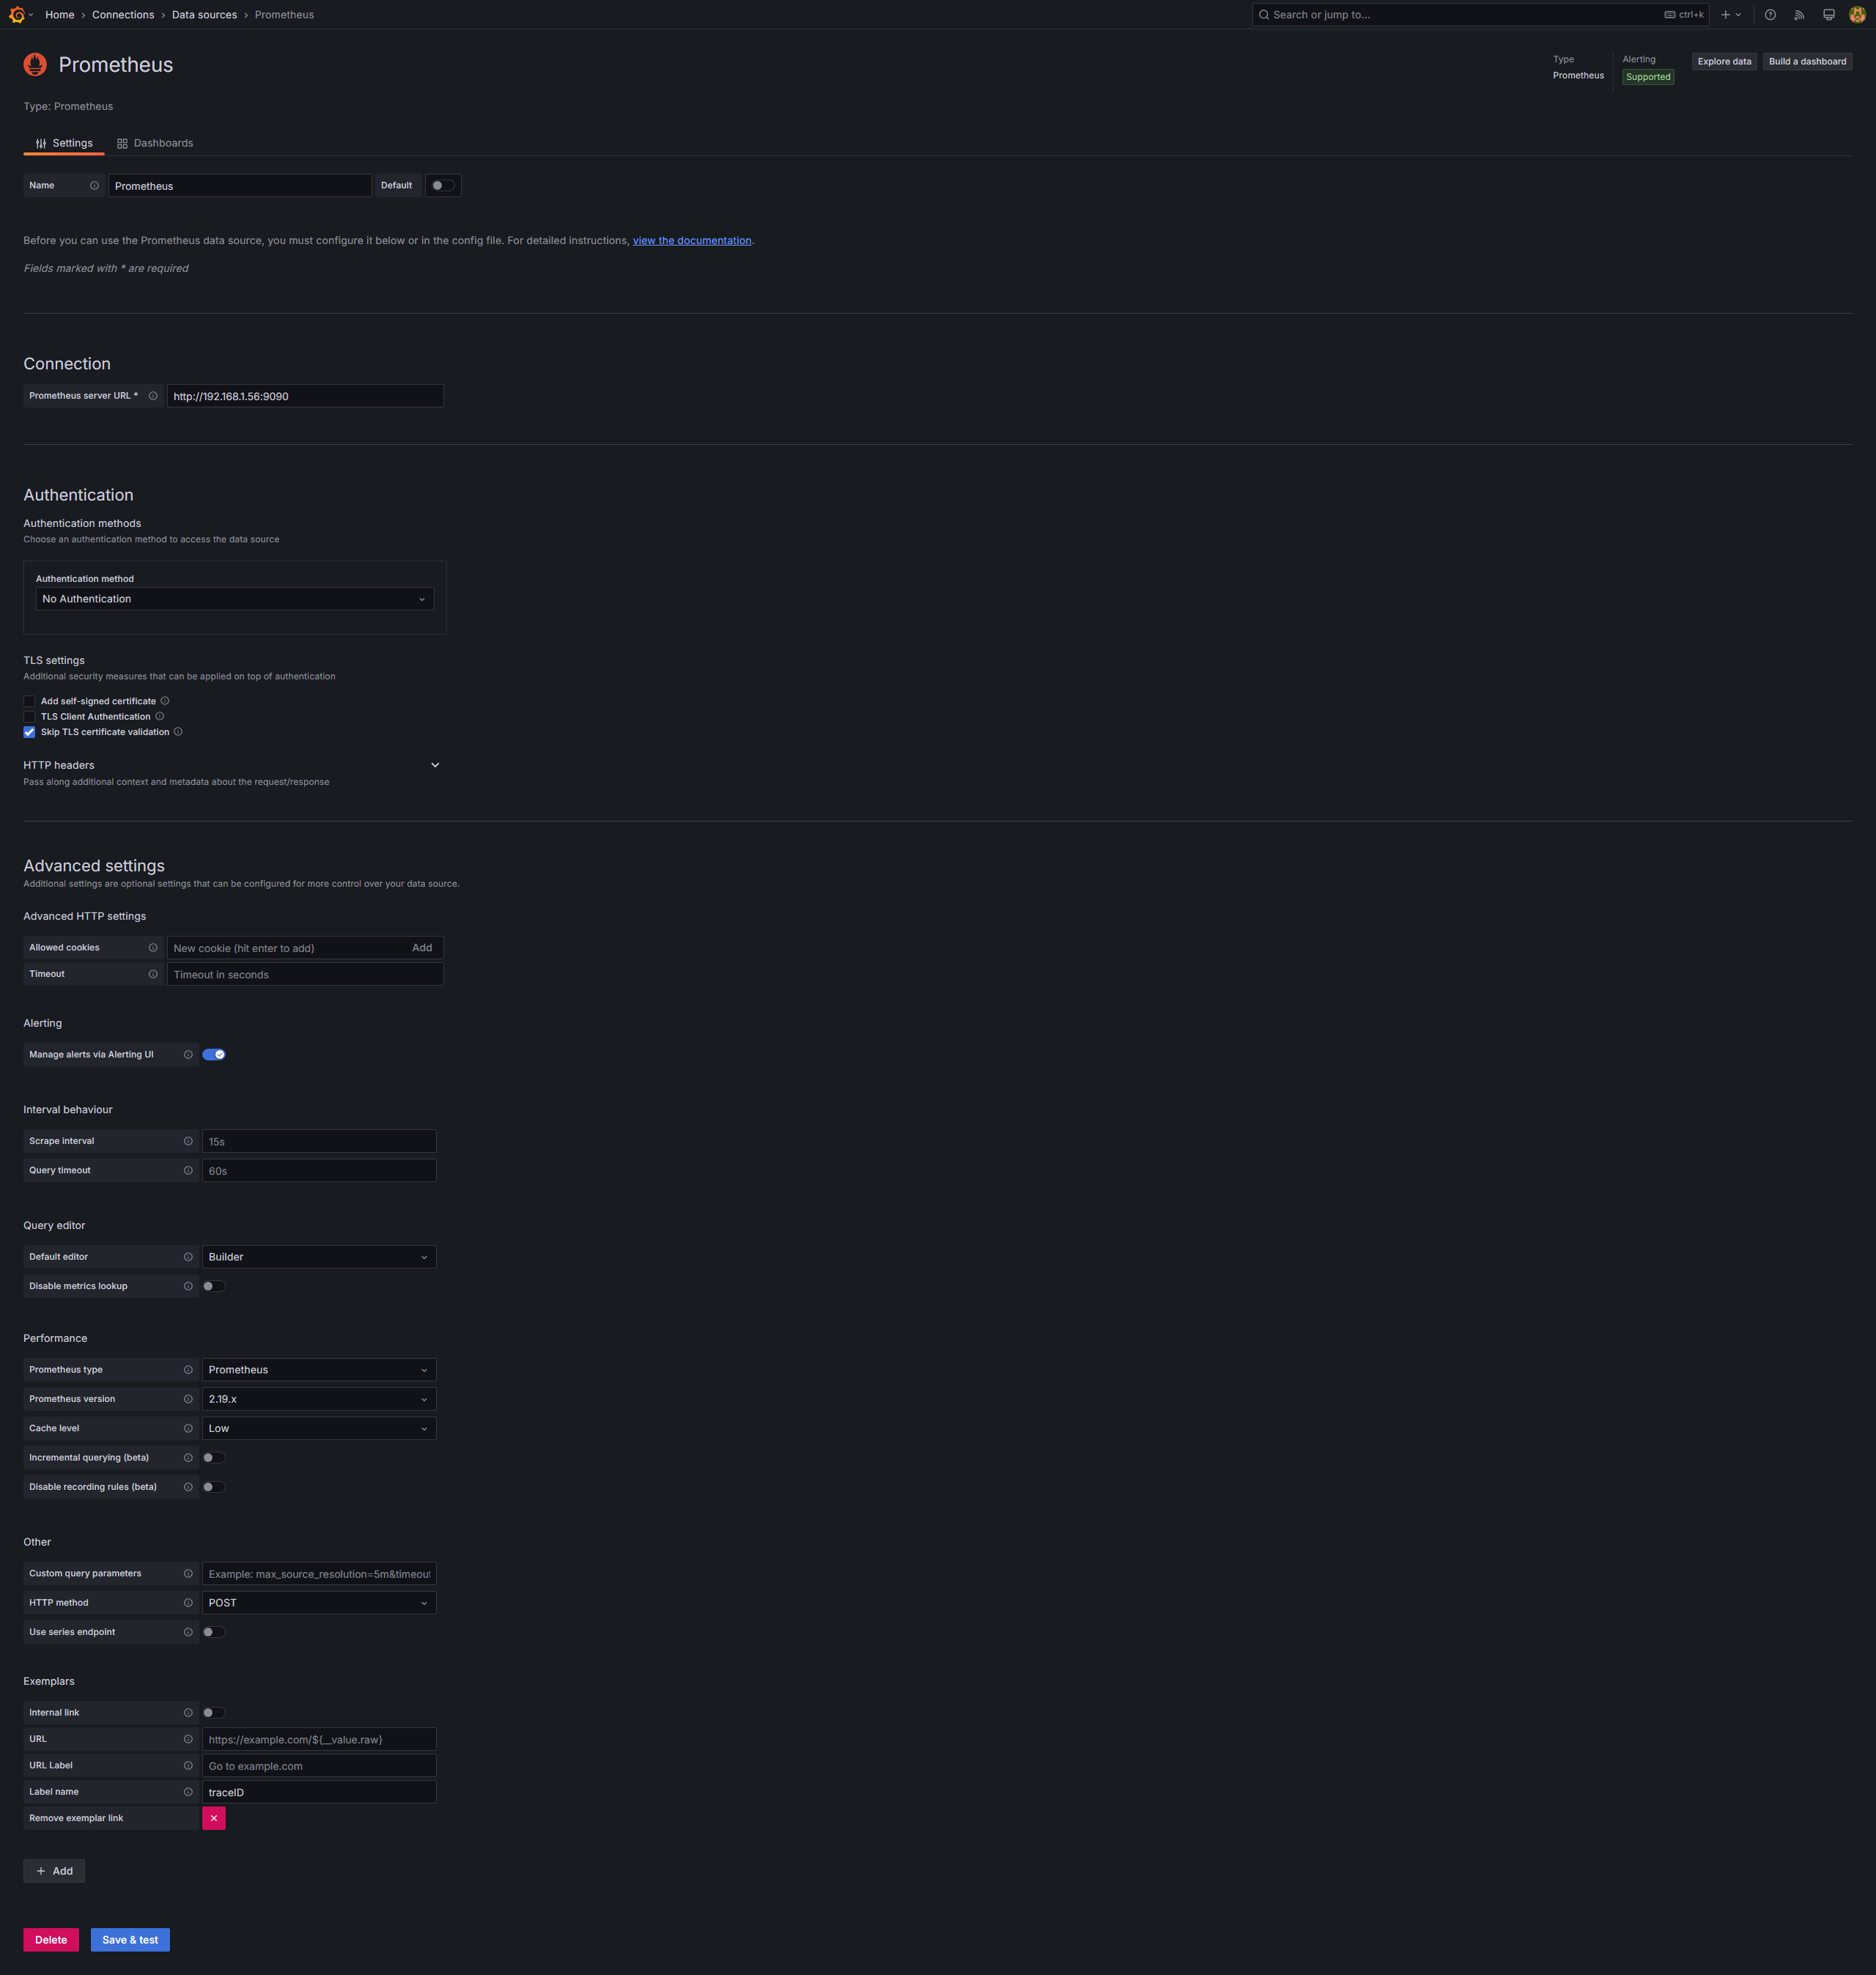
Task: Remove the exemplar link with the X icon
Action: [214, 1818]
